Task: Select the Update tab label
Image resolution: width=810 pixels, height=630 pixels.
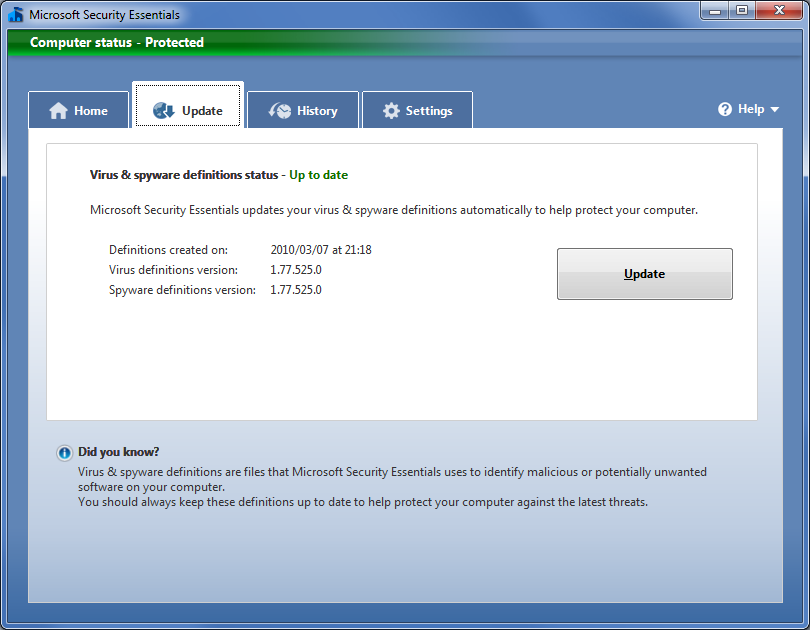Action: click(x=202, y=111)
